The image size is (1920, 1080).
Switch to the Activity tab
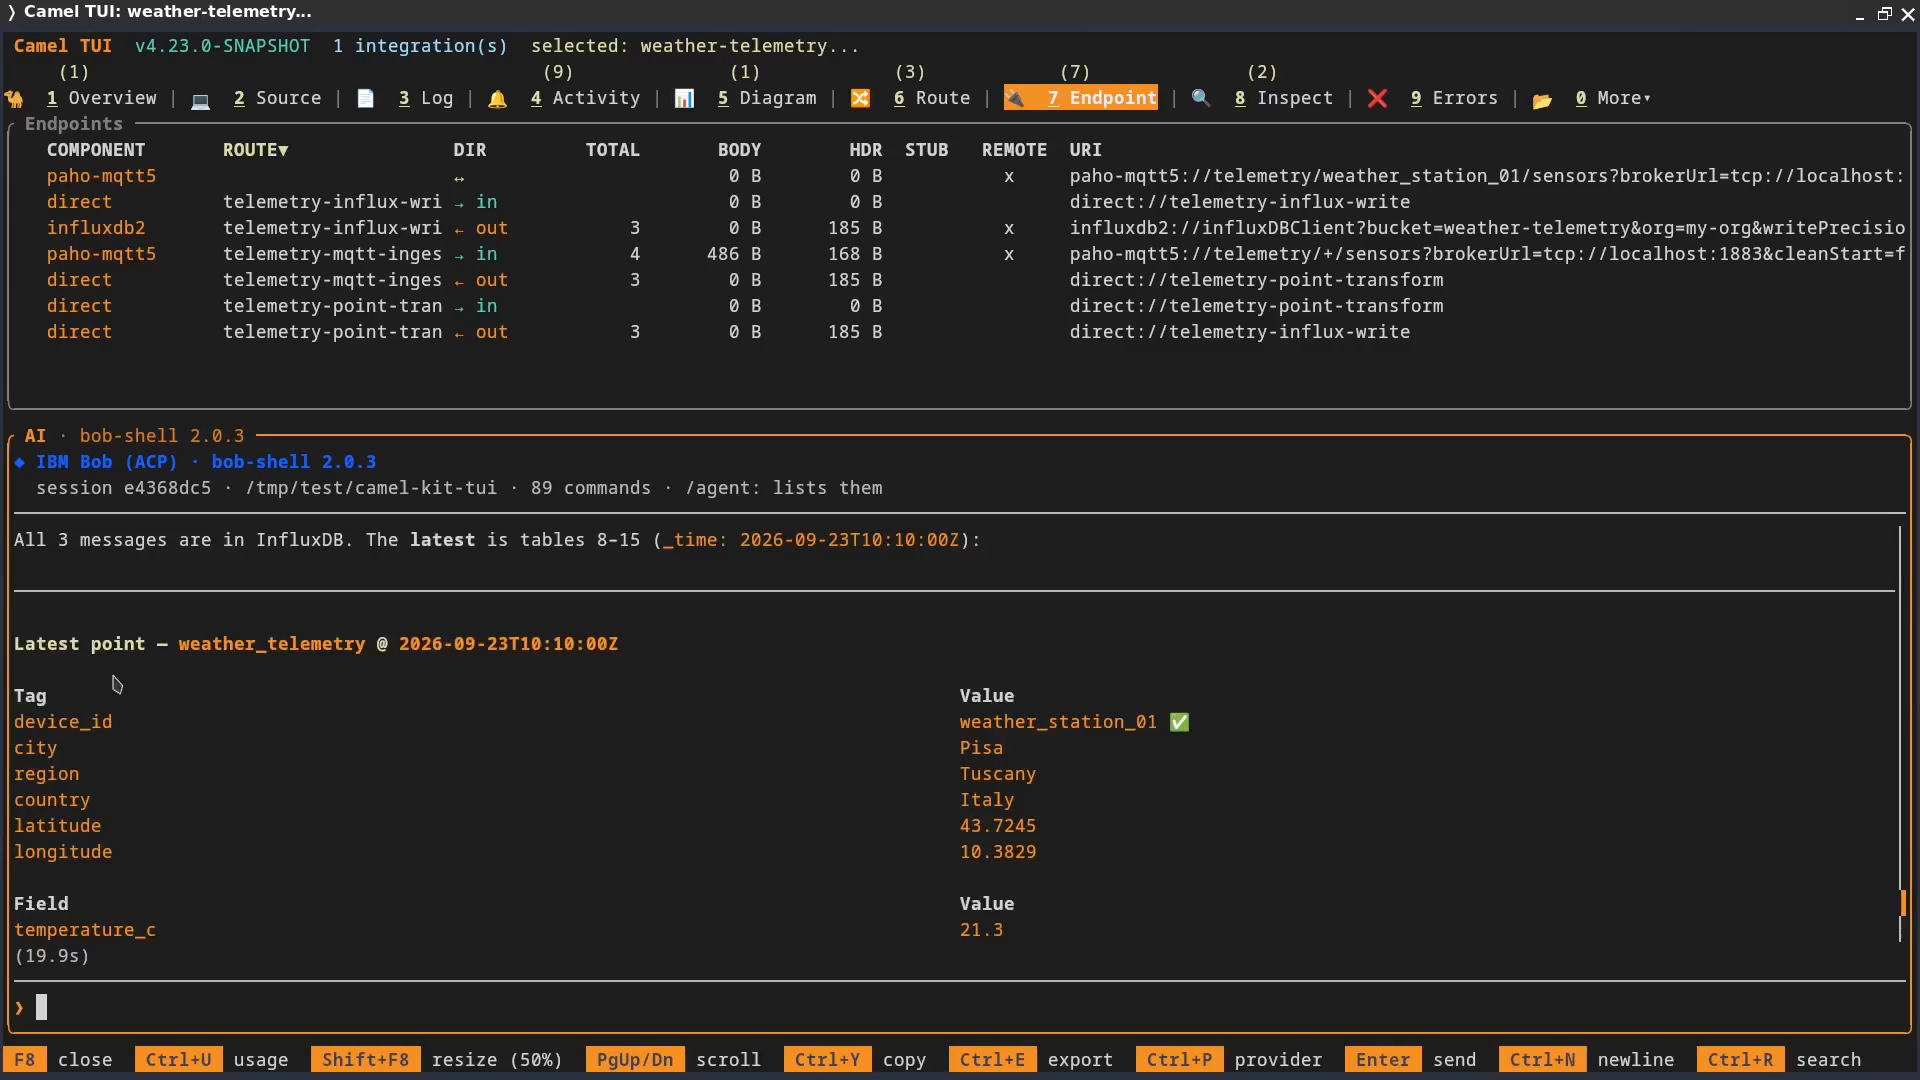coord(585,98)
